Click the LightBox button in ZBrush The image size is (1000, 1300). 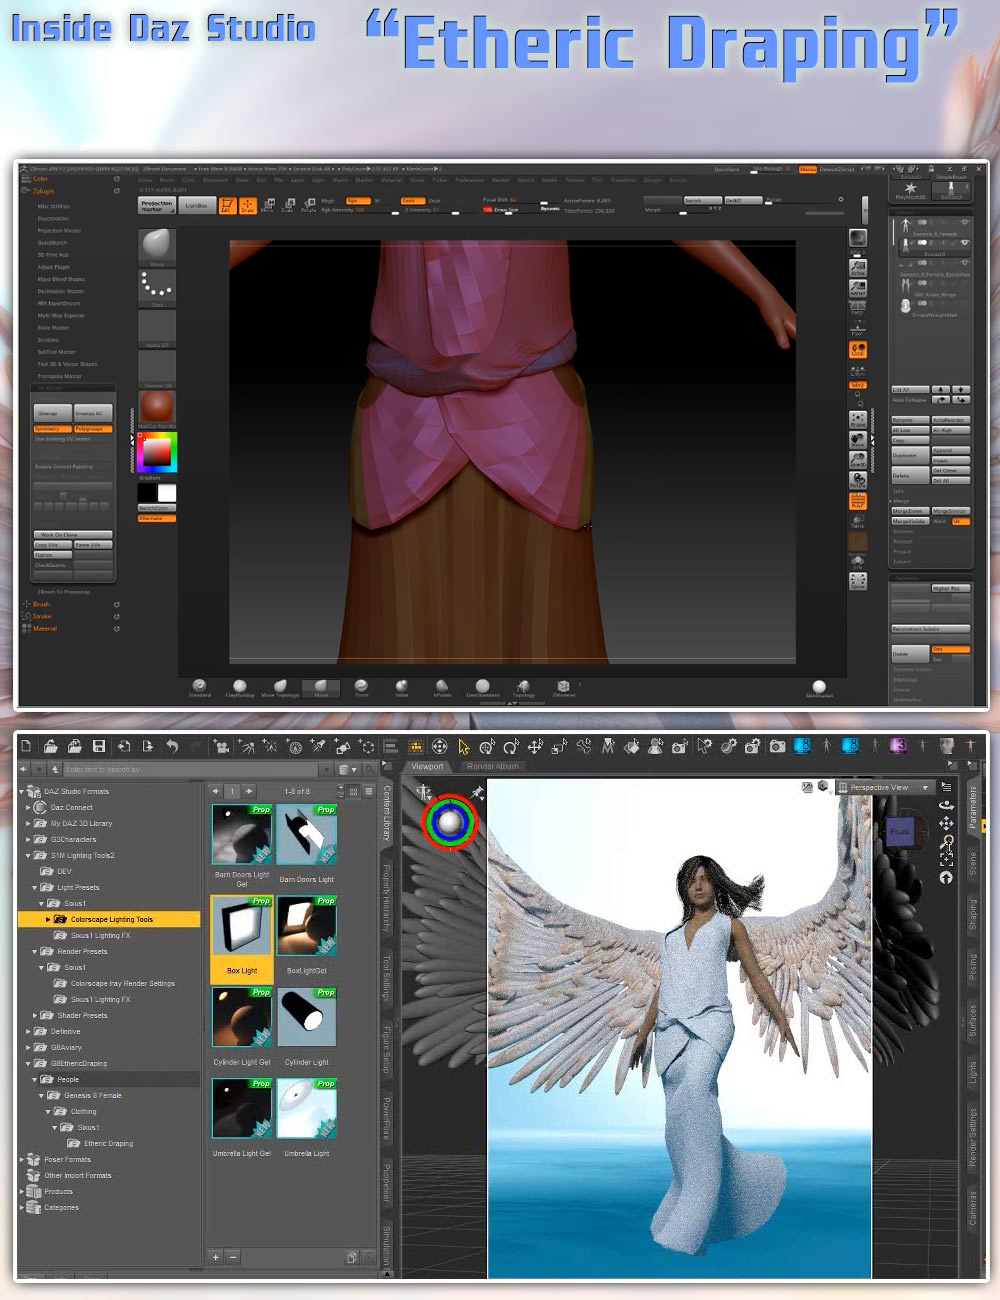point(196,206)
